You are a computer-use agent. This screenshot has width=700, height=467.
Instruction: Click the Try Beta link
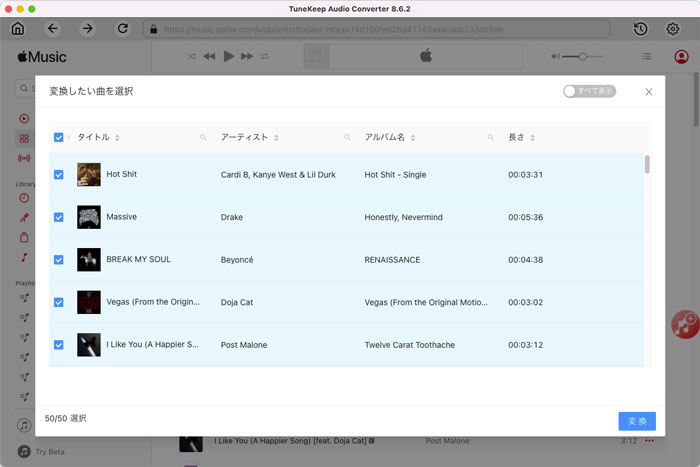50,452
